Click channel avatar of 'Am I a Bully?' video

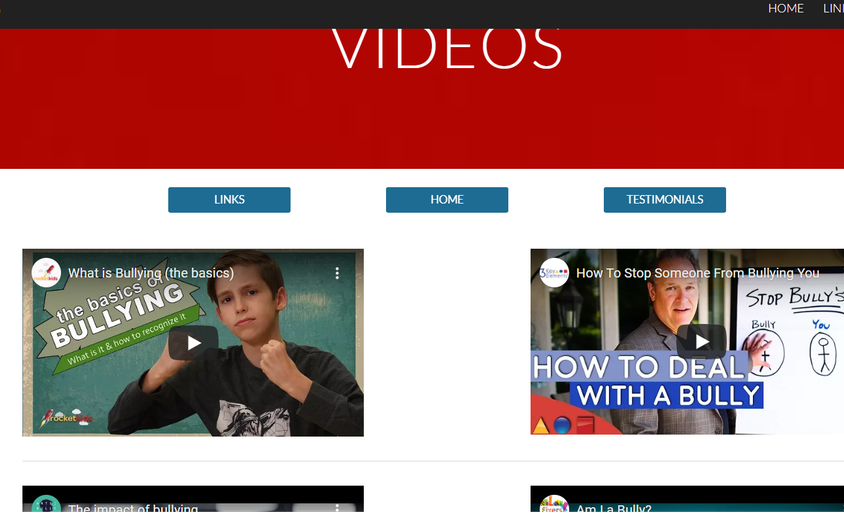tap(554, 507)
